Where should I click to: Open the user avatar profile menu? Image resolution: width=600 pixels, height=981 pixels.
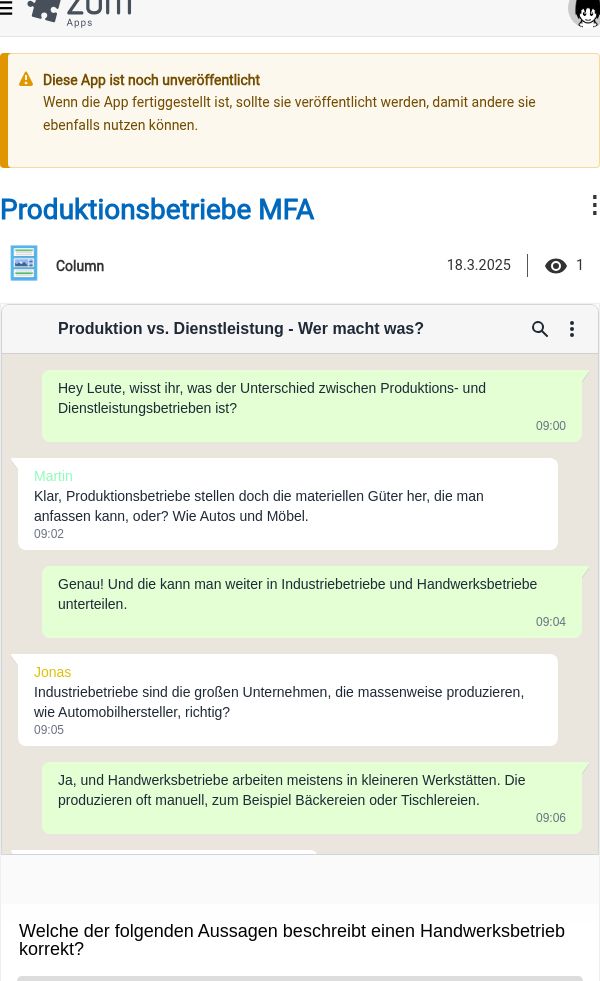(586, 13)
